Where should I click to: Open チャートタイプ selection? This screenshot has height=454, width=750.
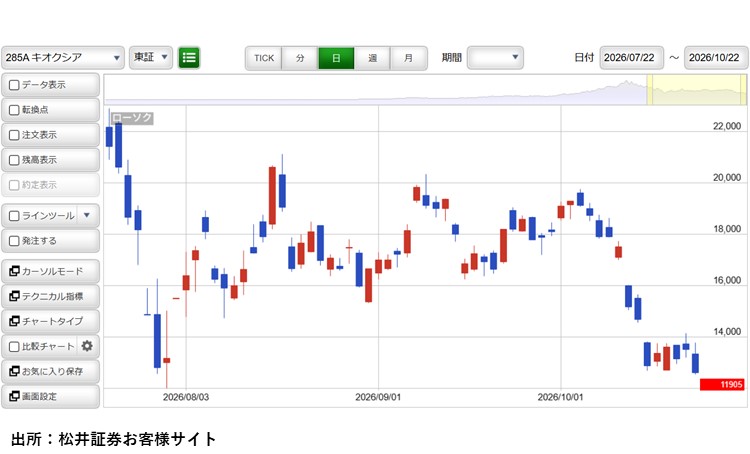coord(51,321)
